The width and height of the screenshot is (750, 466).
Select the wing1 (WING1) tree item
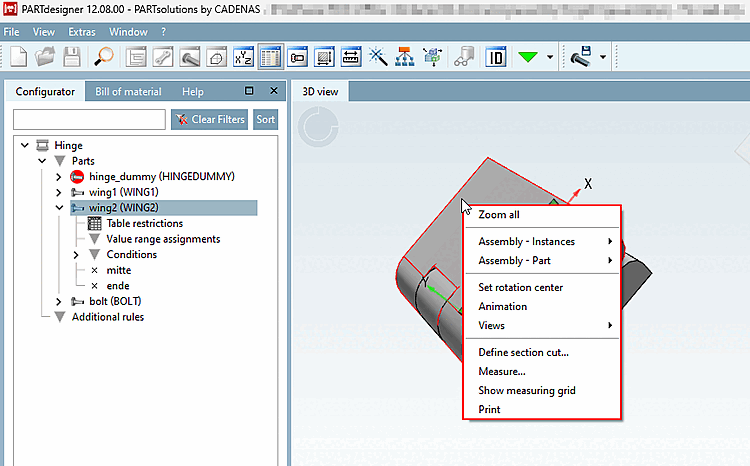tap(123, 192)
